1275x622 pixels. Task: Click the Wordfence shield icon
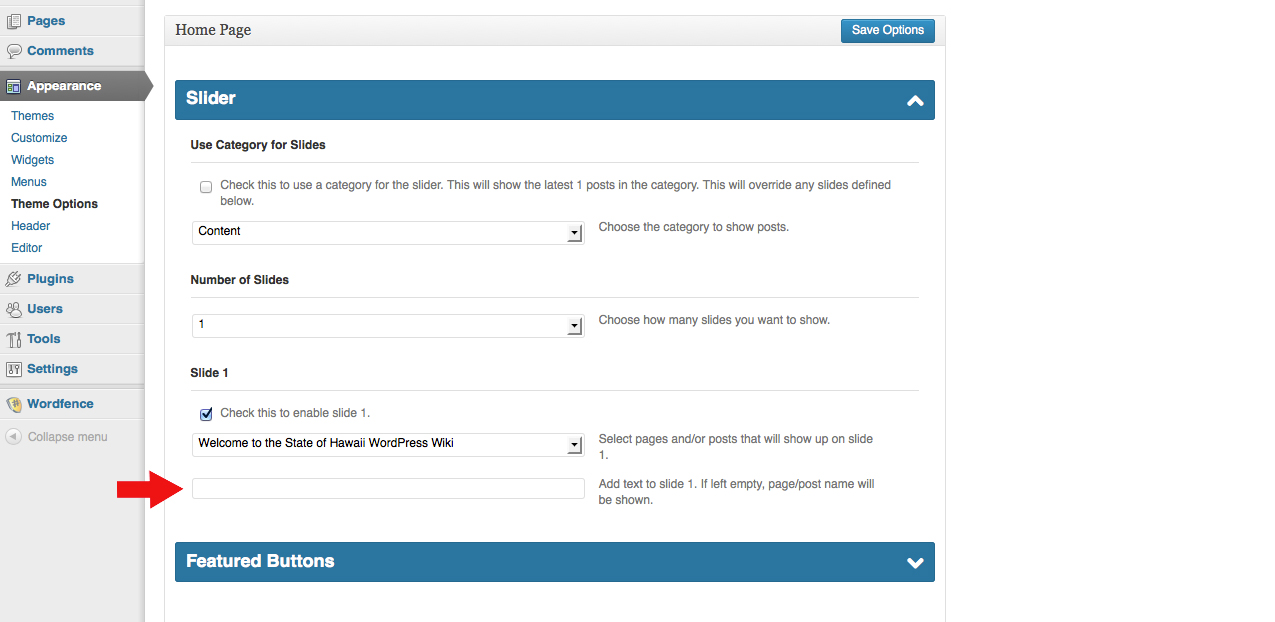pos(14,404)
